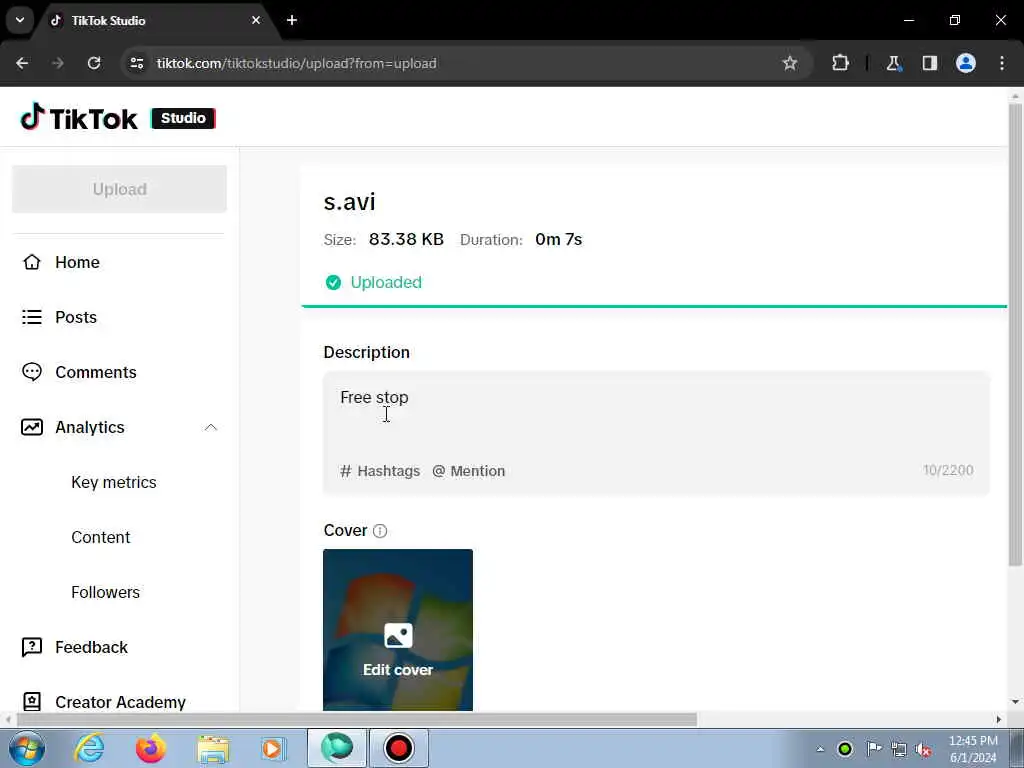Click the s.avi file name heading

coord(349,202)
